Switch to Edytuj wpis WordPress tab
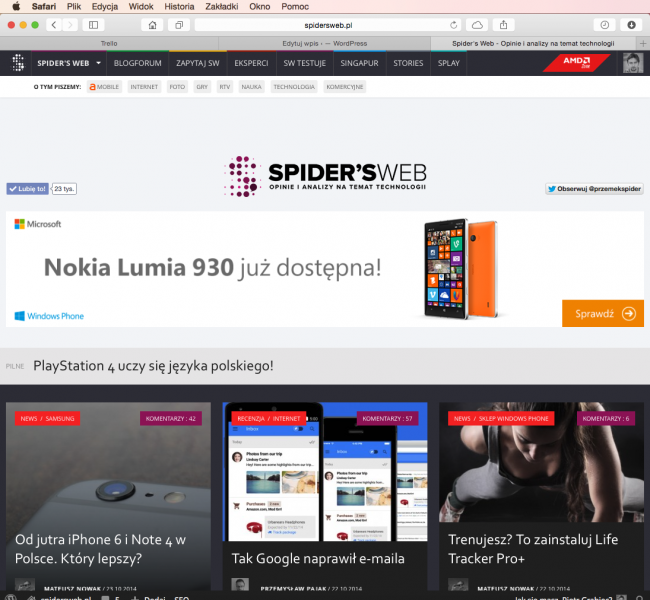 tap(325, 43)
